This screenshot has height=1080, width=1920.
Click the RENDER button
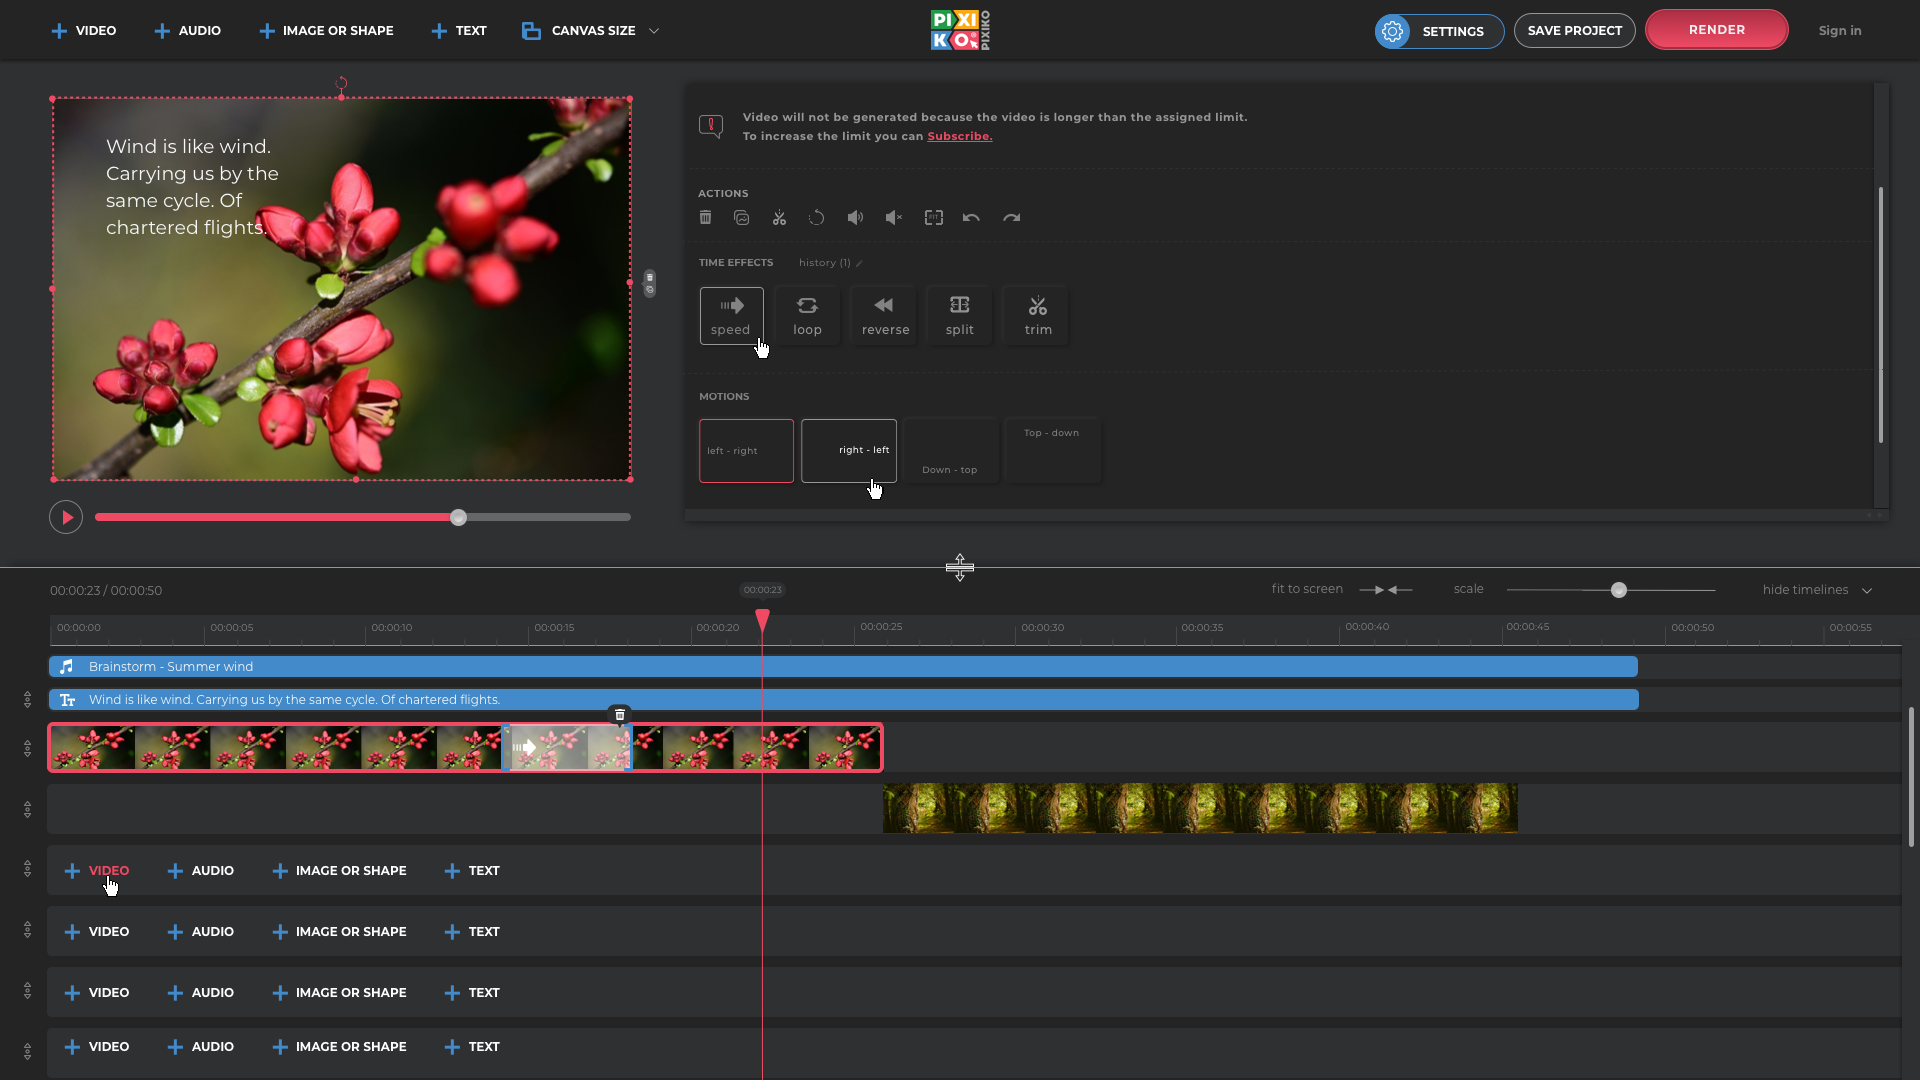pyautogui.click(x=1716, y=29)
